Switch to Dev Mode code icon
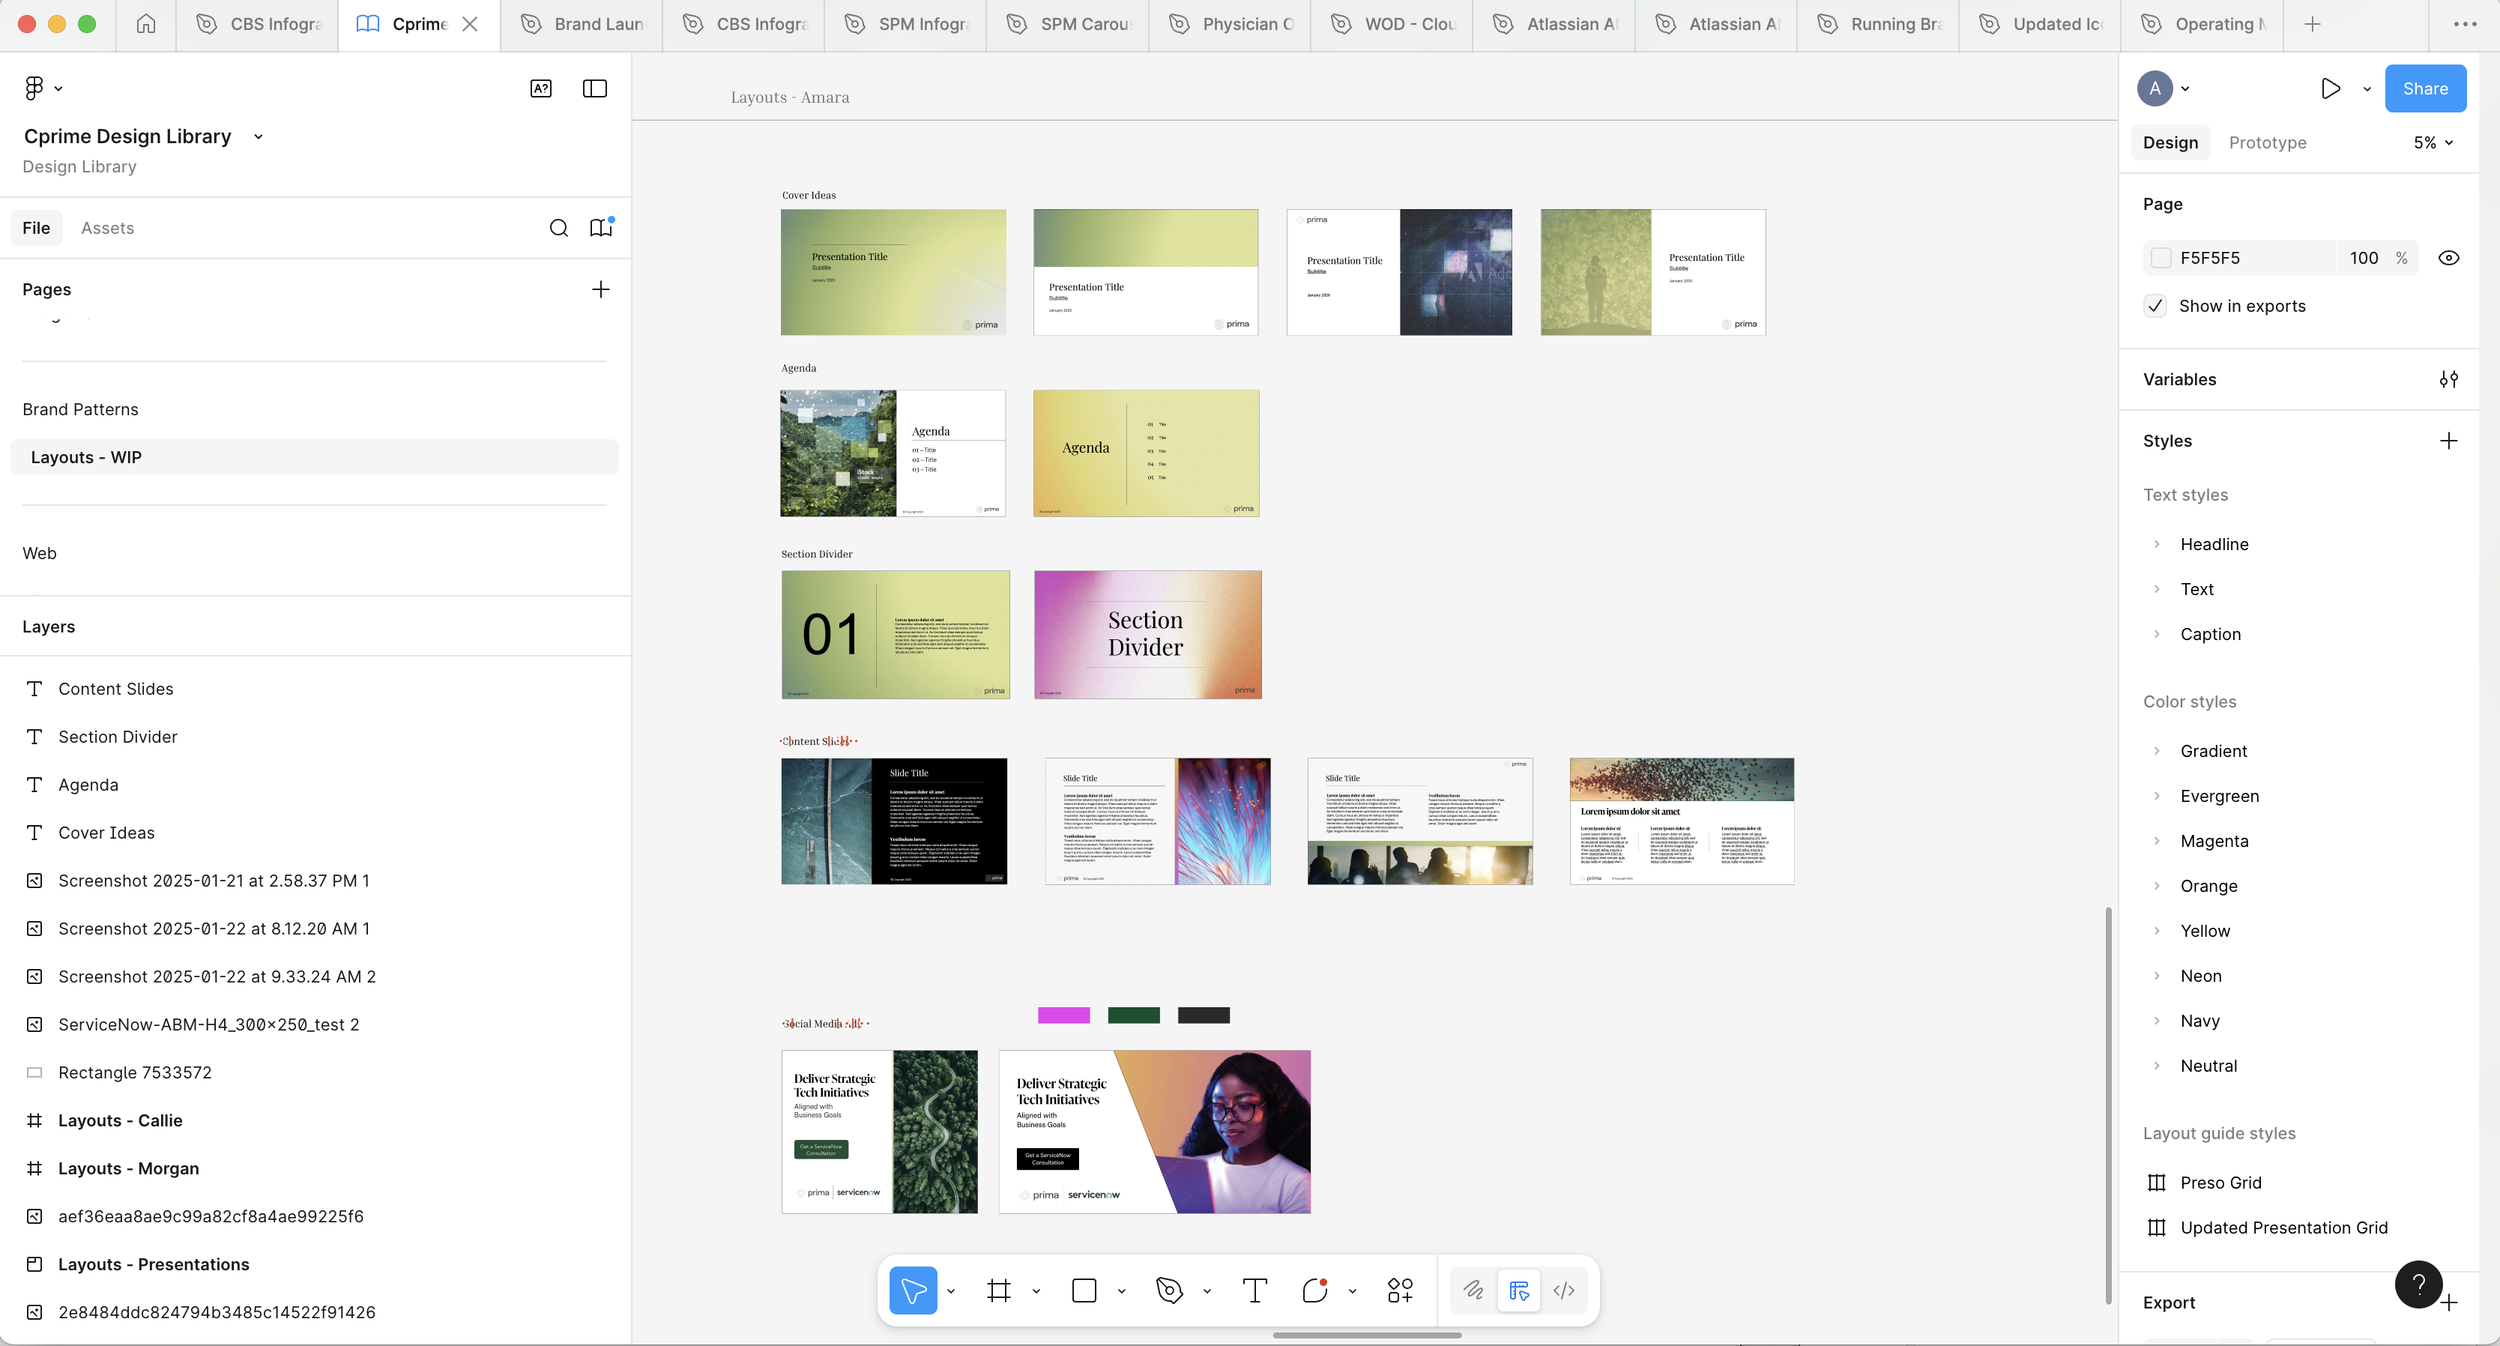 (1564, 1290)
